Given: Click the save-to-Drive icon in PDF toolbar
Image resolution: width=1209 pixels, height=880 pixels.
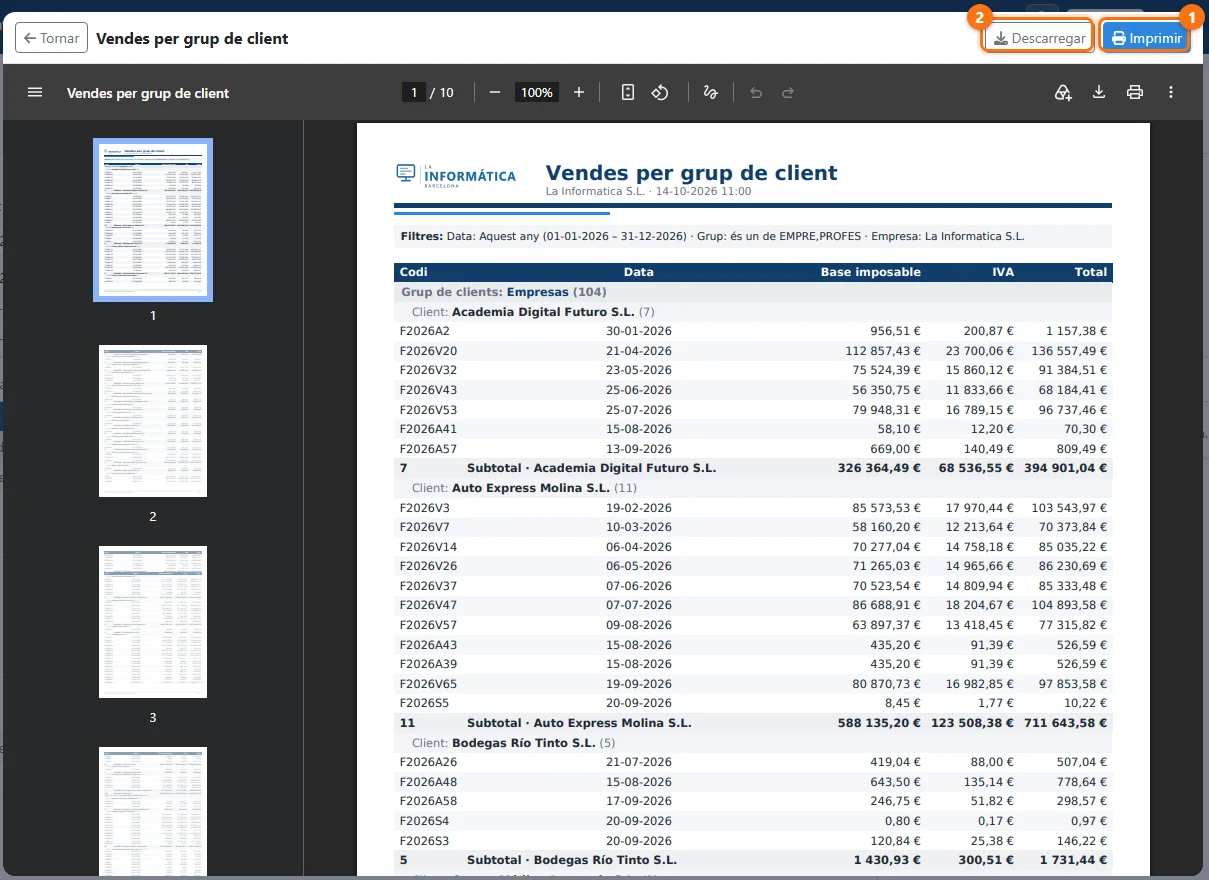Looking at the screenshot, I should (1063, 92).
